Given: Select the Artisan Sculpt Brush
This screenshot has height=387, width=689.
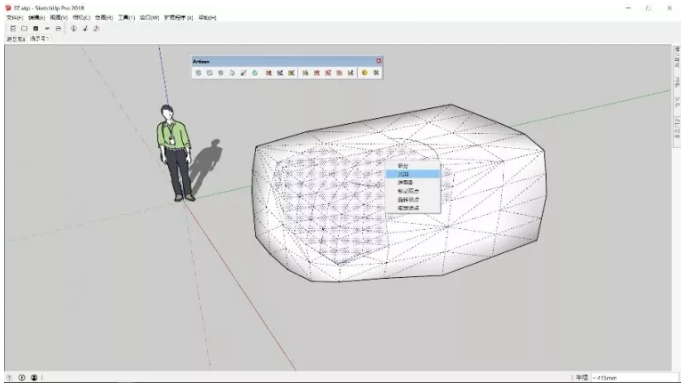Looking at the screenshot, I should 269,73.
